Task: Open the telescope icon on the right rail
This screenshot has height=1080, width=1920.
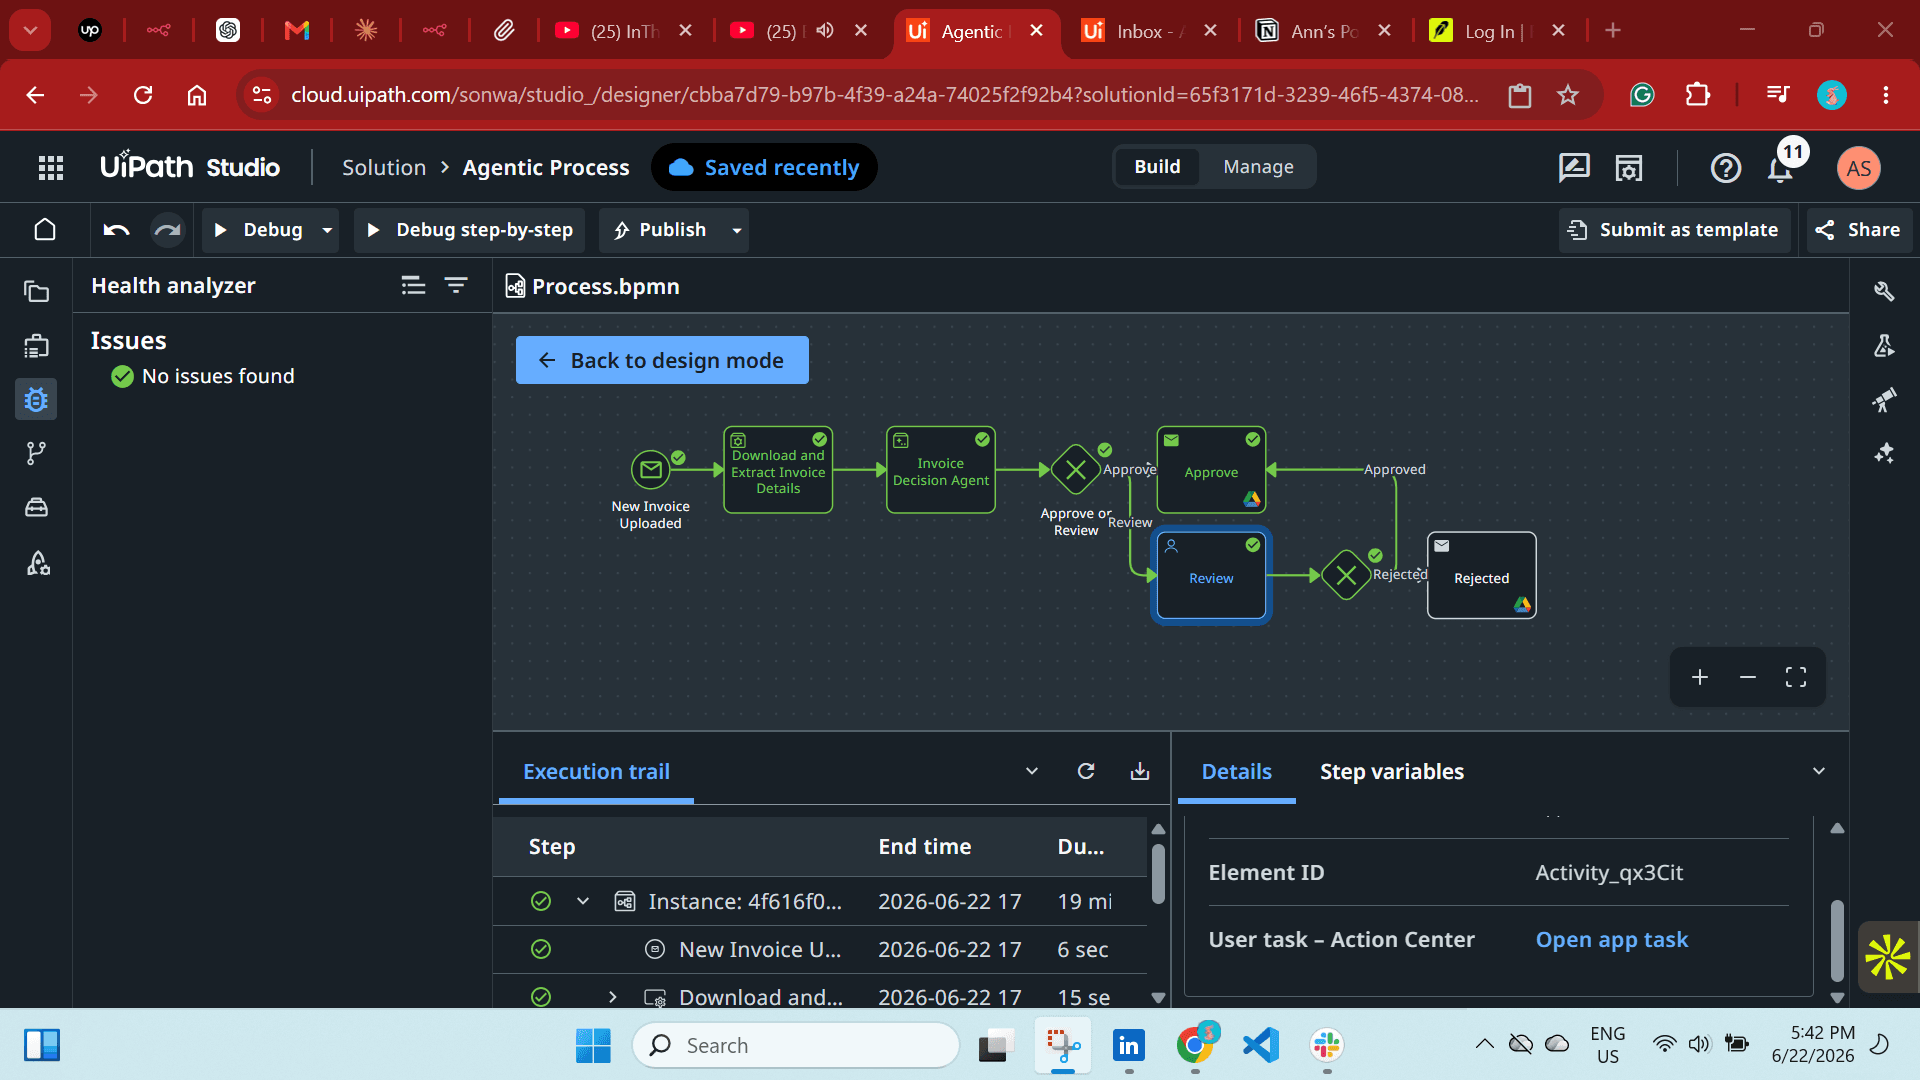Action: [1884, 400]
